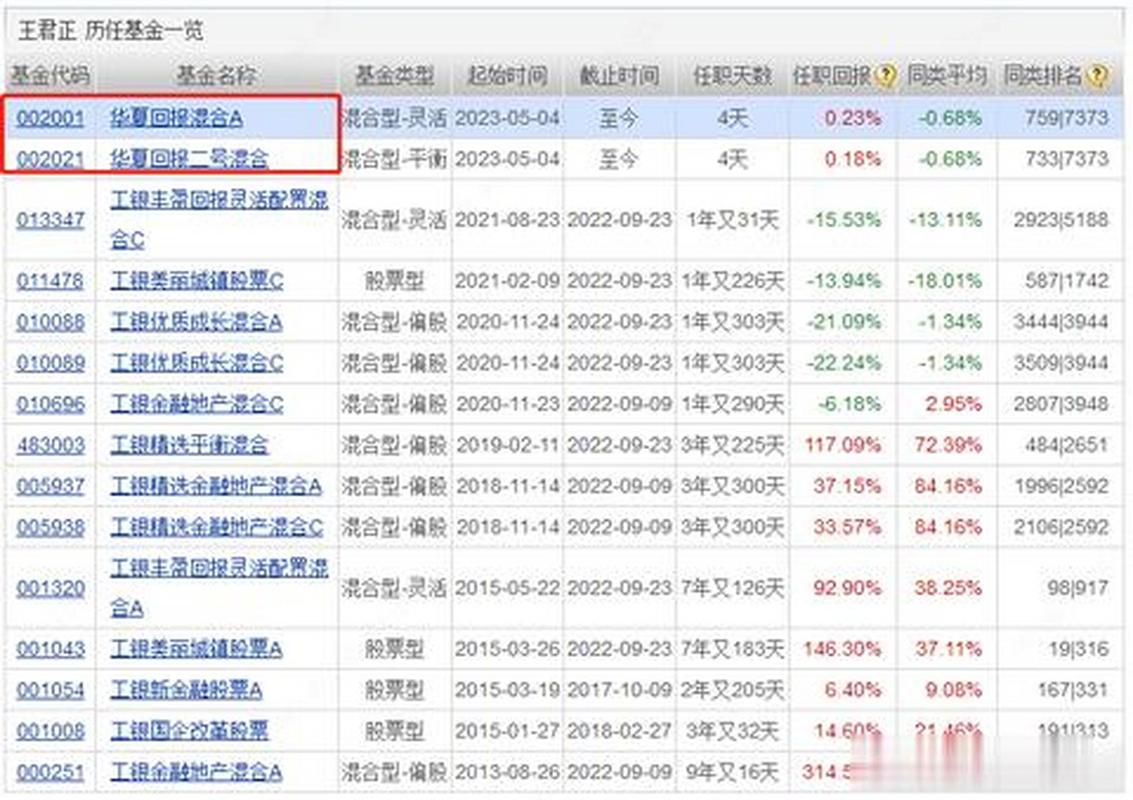Viewport: 1133px width, 800px height.
Task: Open the 工银金融地产混合A fund link
Action: pyautogui.click(x=196, y=773)
